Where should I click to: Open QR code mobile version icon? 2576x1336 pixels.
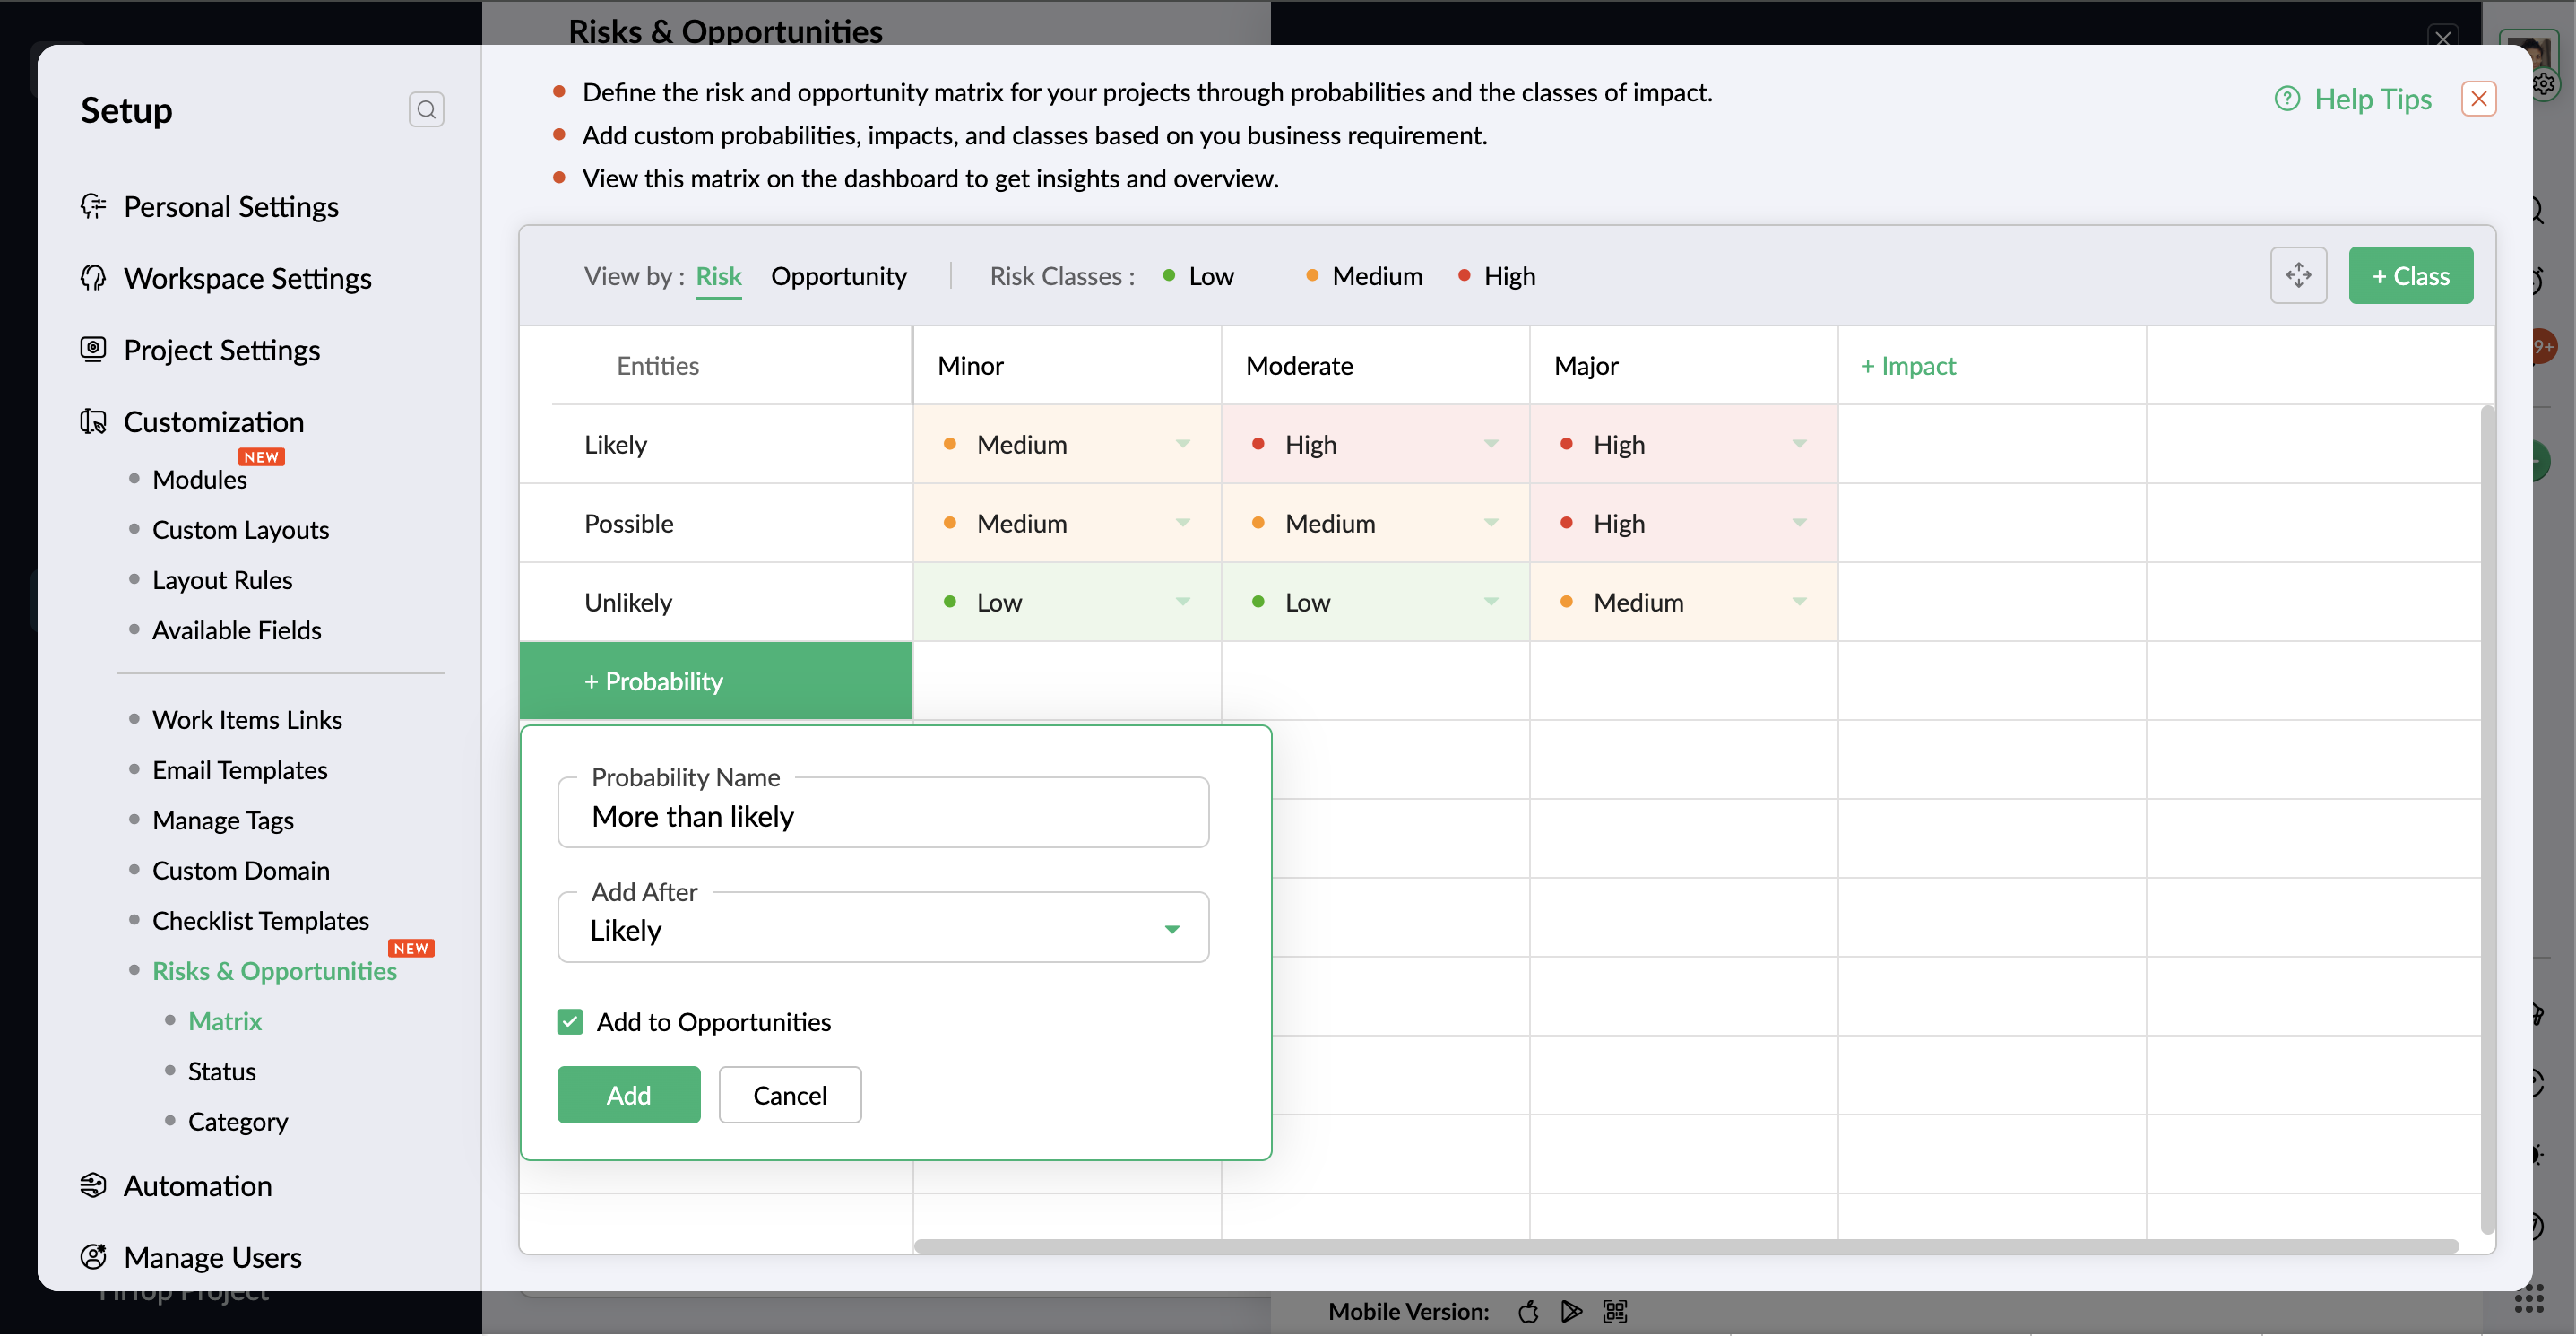click(1615, 1311)
